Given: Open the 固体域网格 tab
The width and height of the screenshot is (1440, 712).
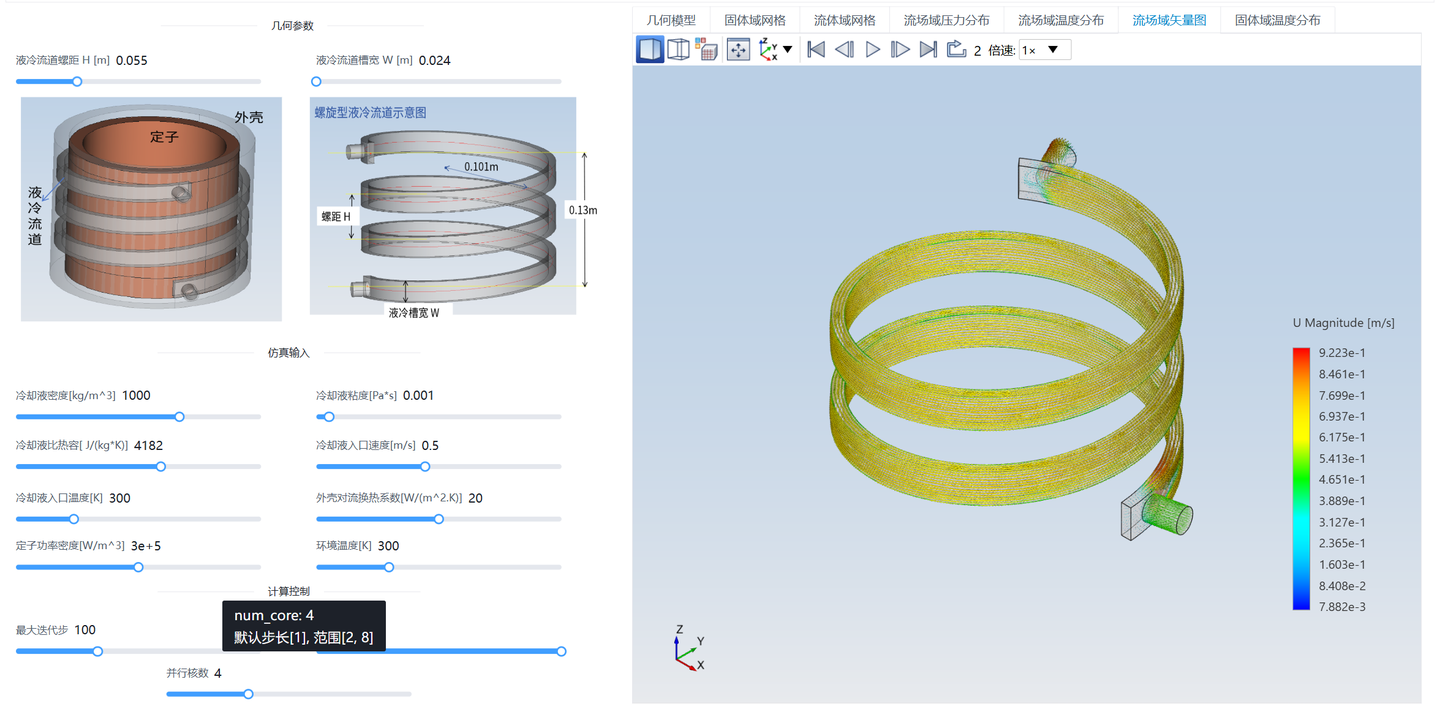Looking at the screenshot, I should point(755,20).
